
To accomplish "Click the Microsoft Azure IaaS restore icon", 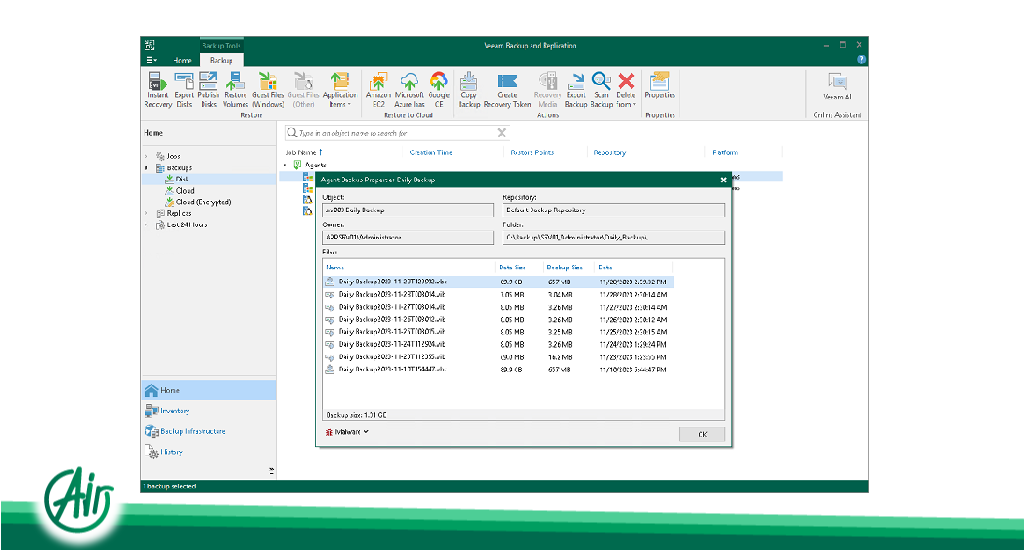I will click(x=409, y=89).
